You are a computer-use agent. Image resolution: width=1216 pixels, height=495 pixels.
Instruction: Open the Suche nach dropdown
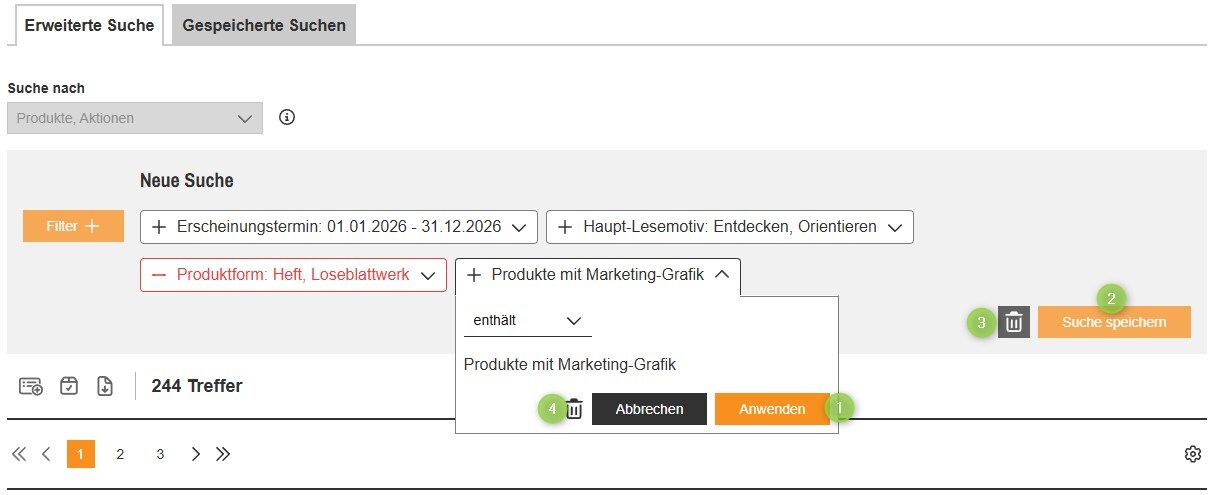pyautogui.click(x=135, y=118)
